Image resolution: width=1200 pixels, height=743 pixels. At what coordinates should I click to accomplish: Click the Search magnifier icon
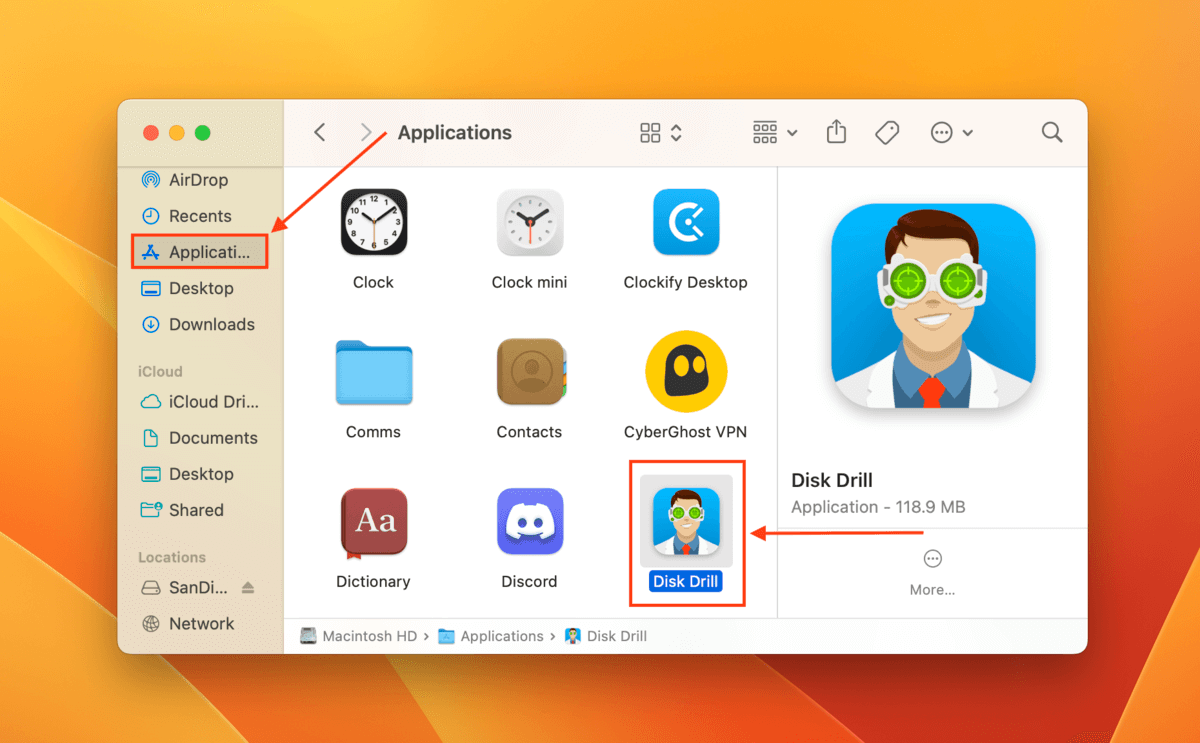tap(1051, 132)
